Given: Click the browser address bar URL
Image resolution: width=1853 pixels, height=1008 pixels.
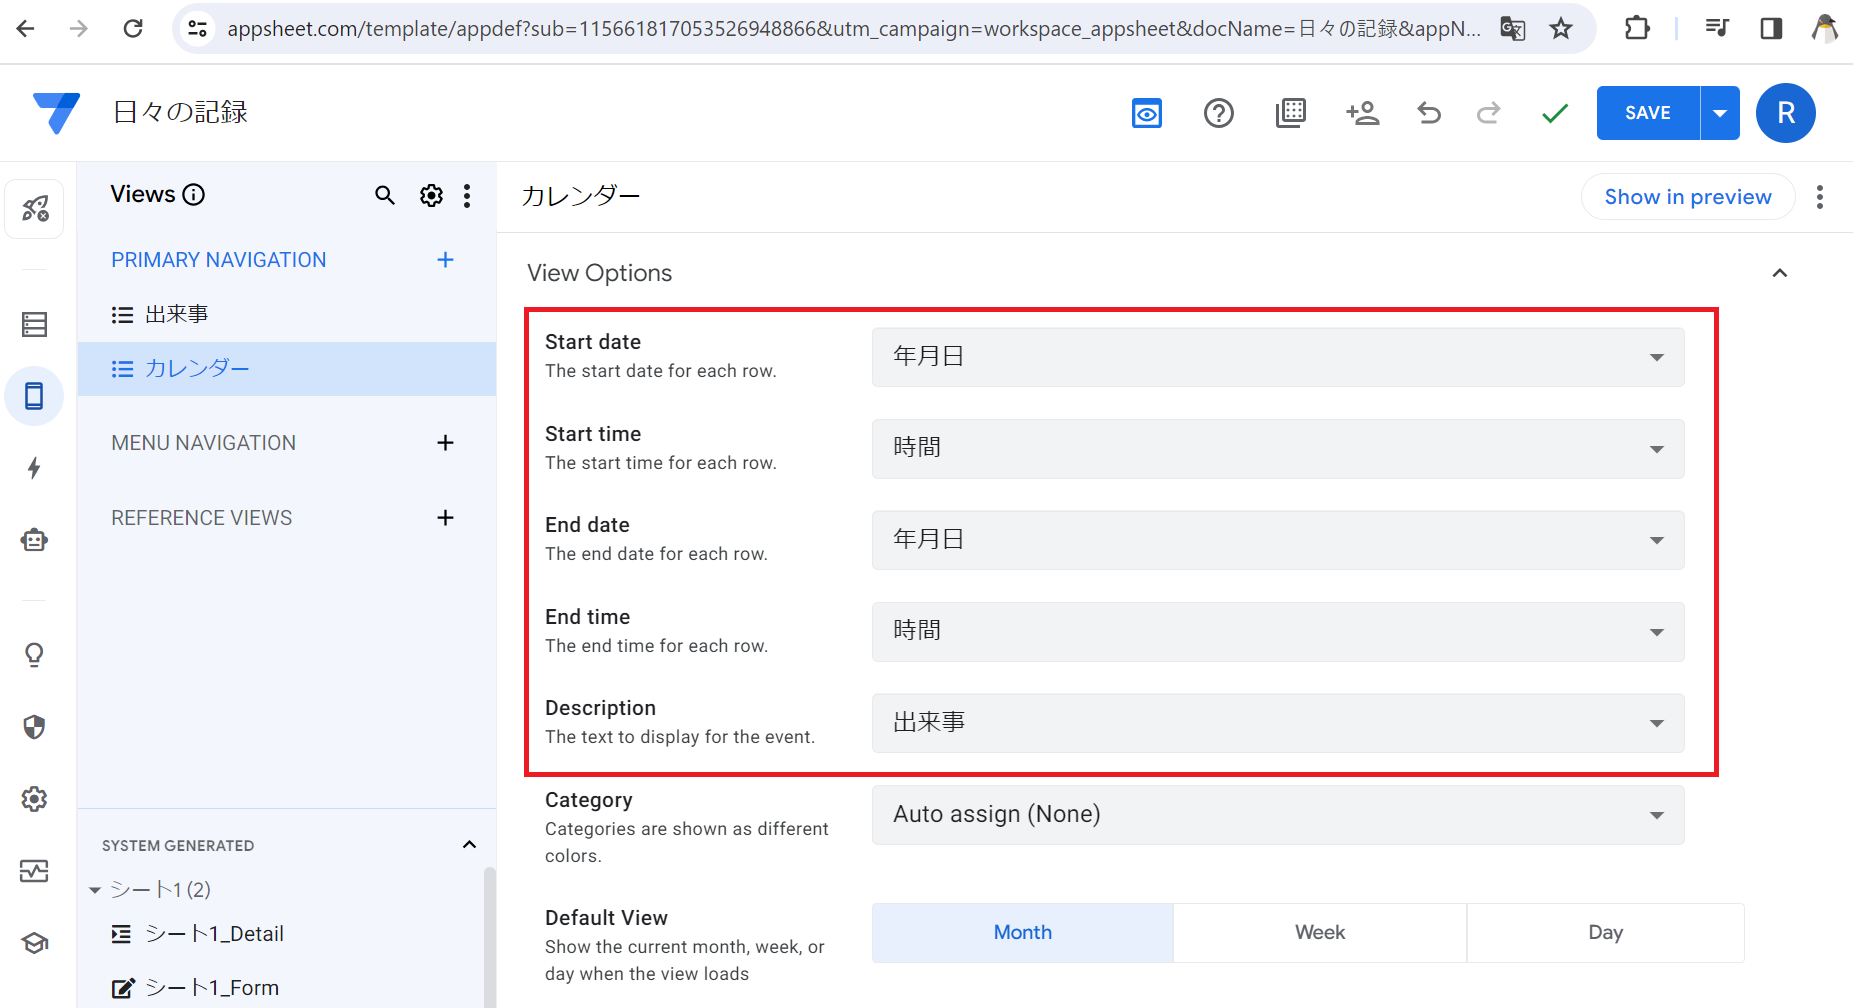Looking at the screenshot, I should tap(854, 29).
